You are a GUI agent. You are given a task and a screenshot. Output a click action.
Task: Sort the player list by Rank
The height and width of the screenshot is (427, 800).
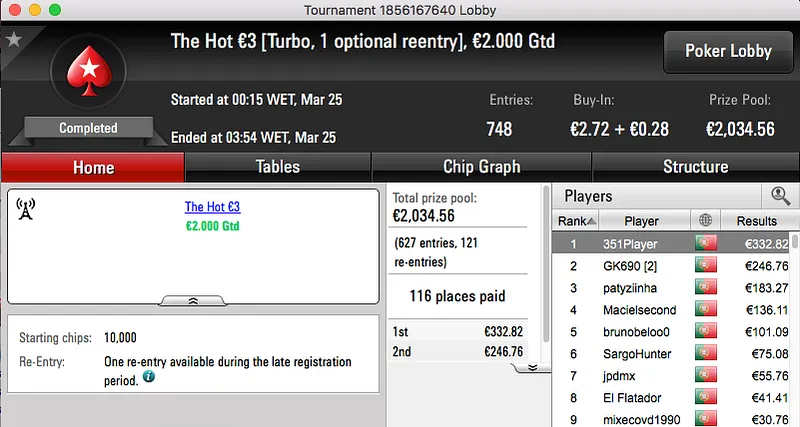click(577, 221)
